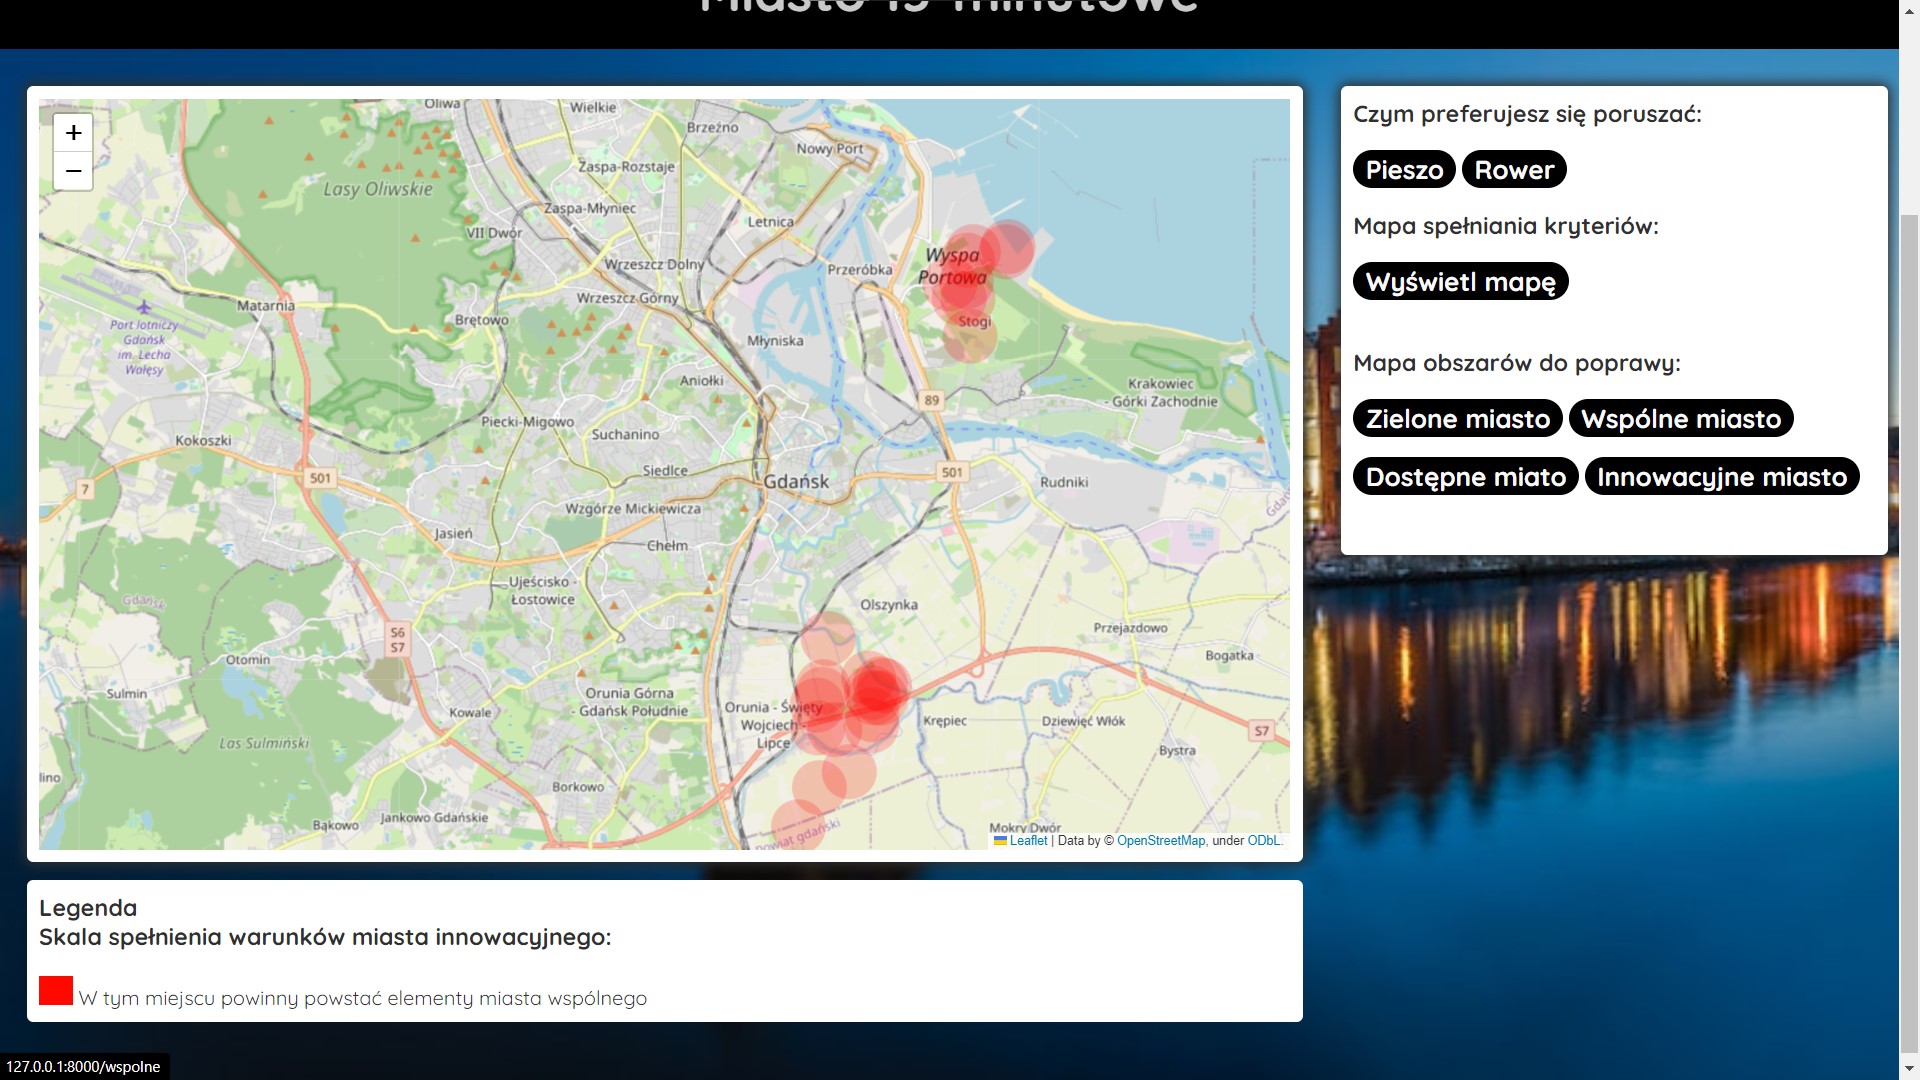Zoom out the map with minus button
The height and width of the screenshot is (1080, 1920).
click(73, 171)
